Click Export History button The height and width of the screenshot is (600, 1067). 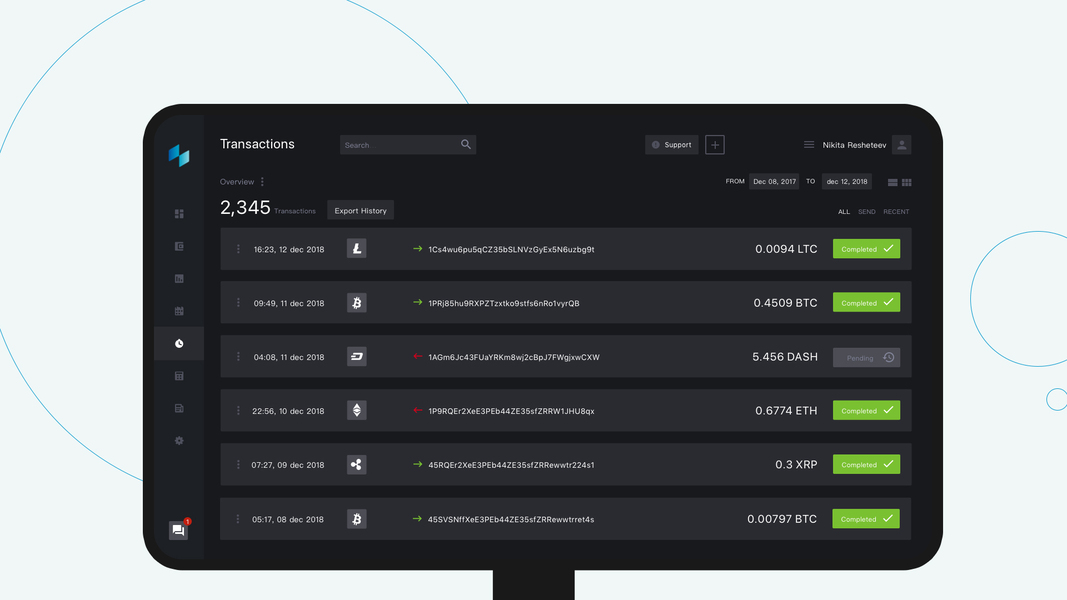[361, 210]
